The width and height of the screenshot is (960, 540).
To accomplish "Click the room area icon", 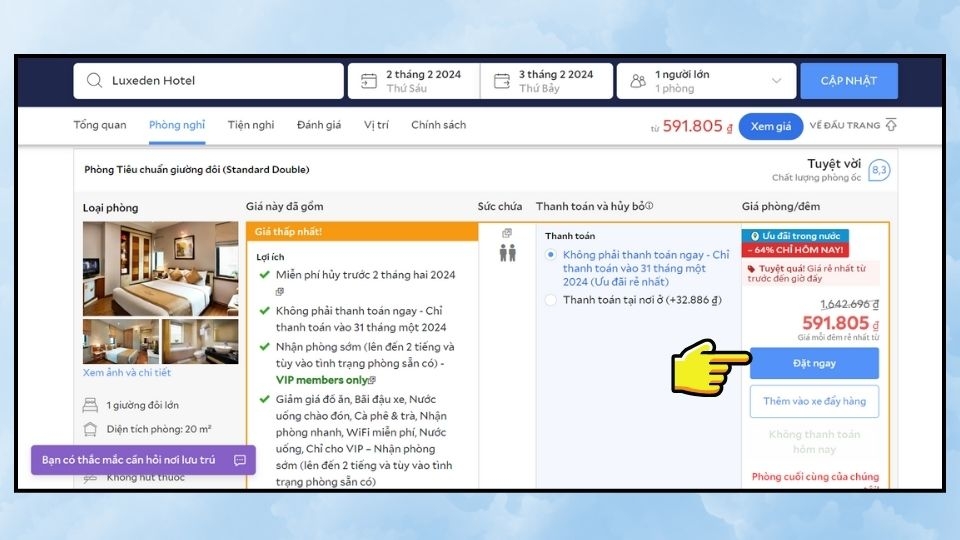I will click(90, 429).
